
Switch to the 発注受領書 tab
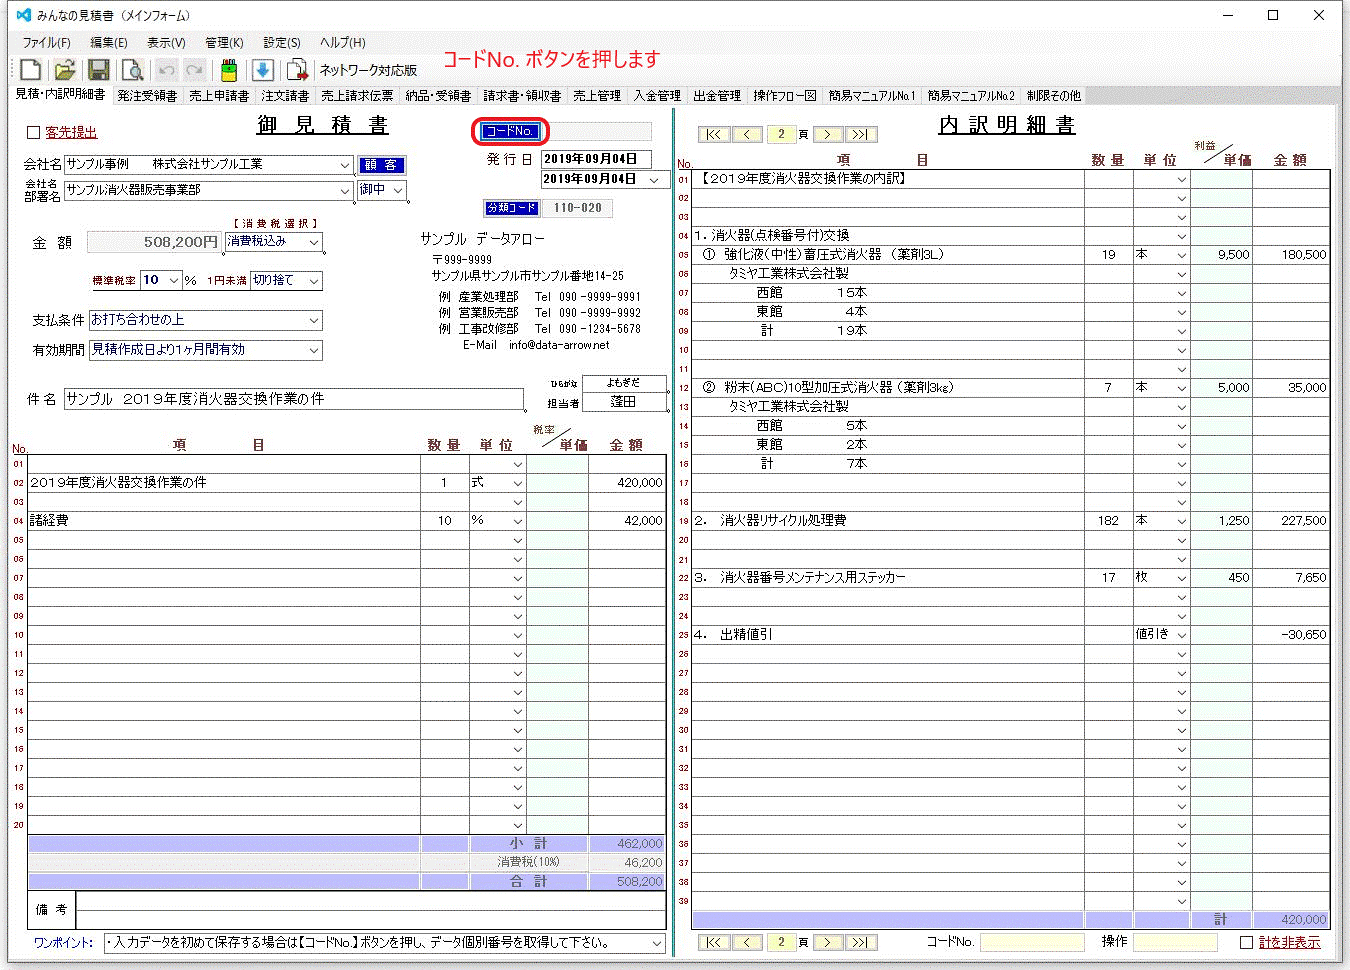(x=147, y=96)
